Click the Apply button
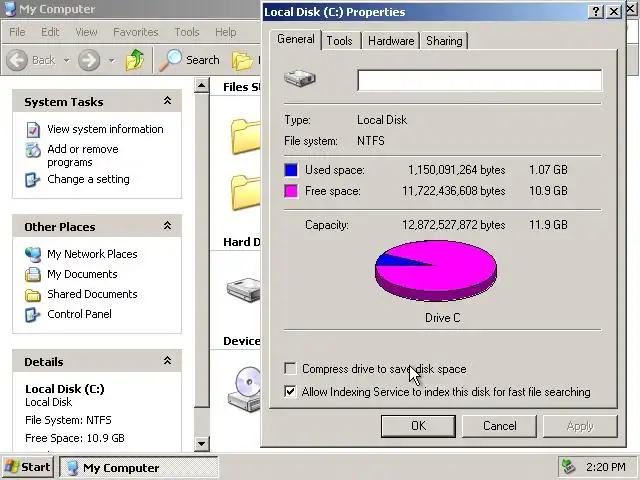Image resolution: width=640 pixels, height=480 pixels. (x=580, y=426)
